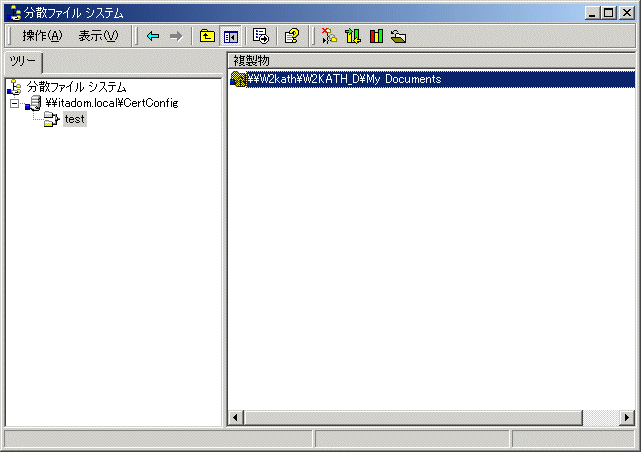Click the DFS root server icon
The width and height of the screenshot is (641, 452).
point(33,103)
